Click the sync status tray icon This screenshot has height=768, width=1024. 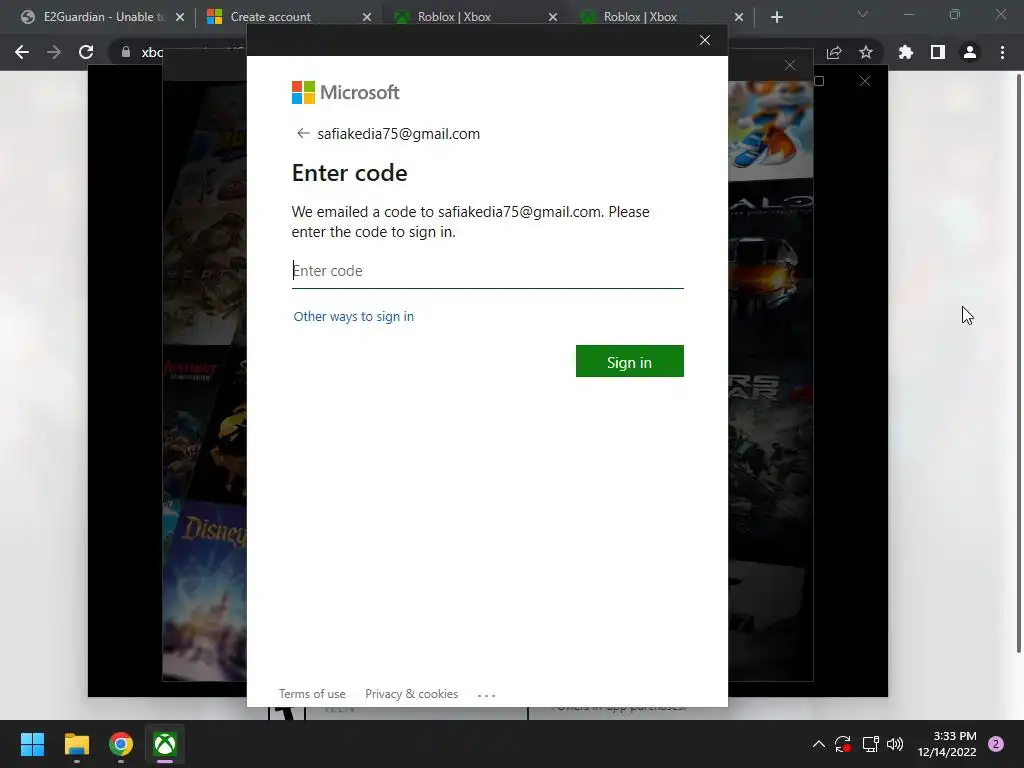(x=843, y=744)
